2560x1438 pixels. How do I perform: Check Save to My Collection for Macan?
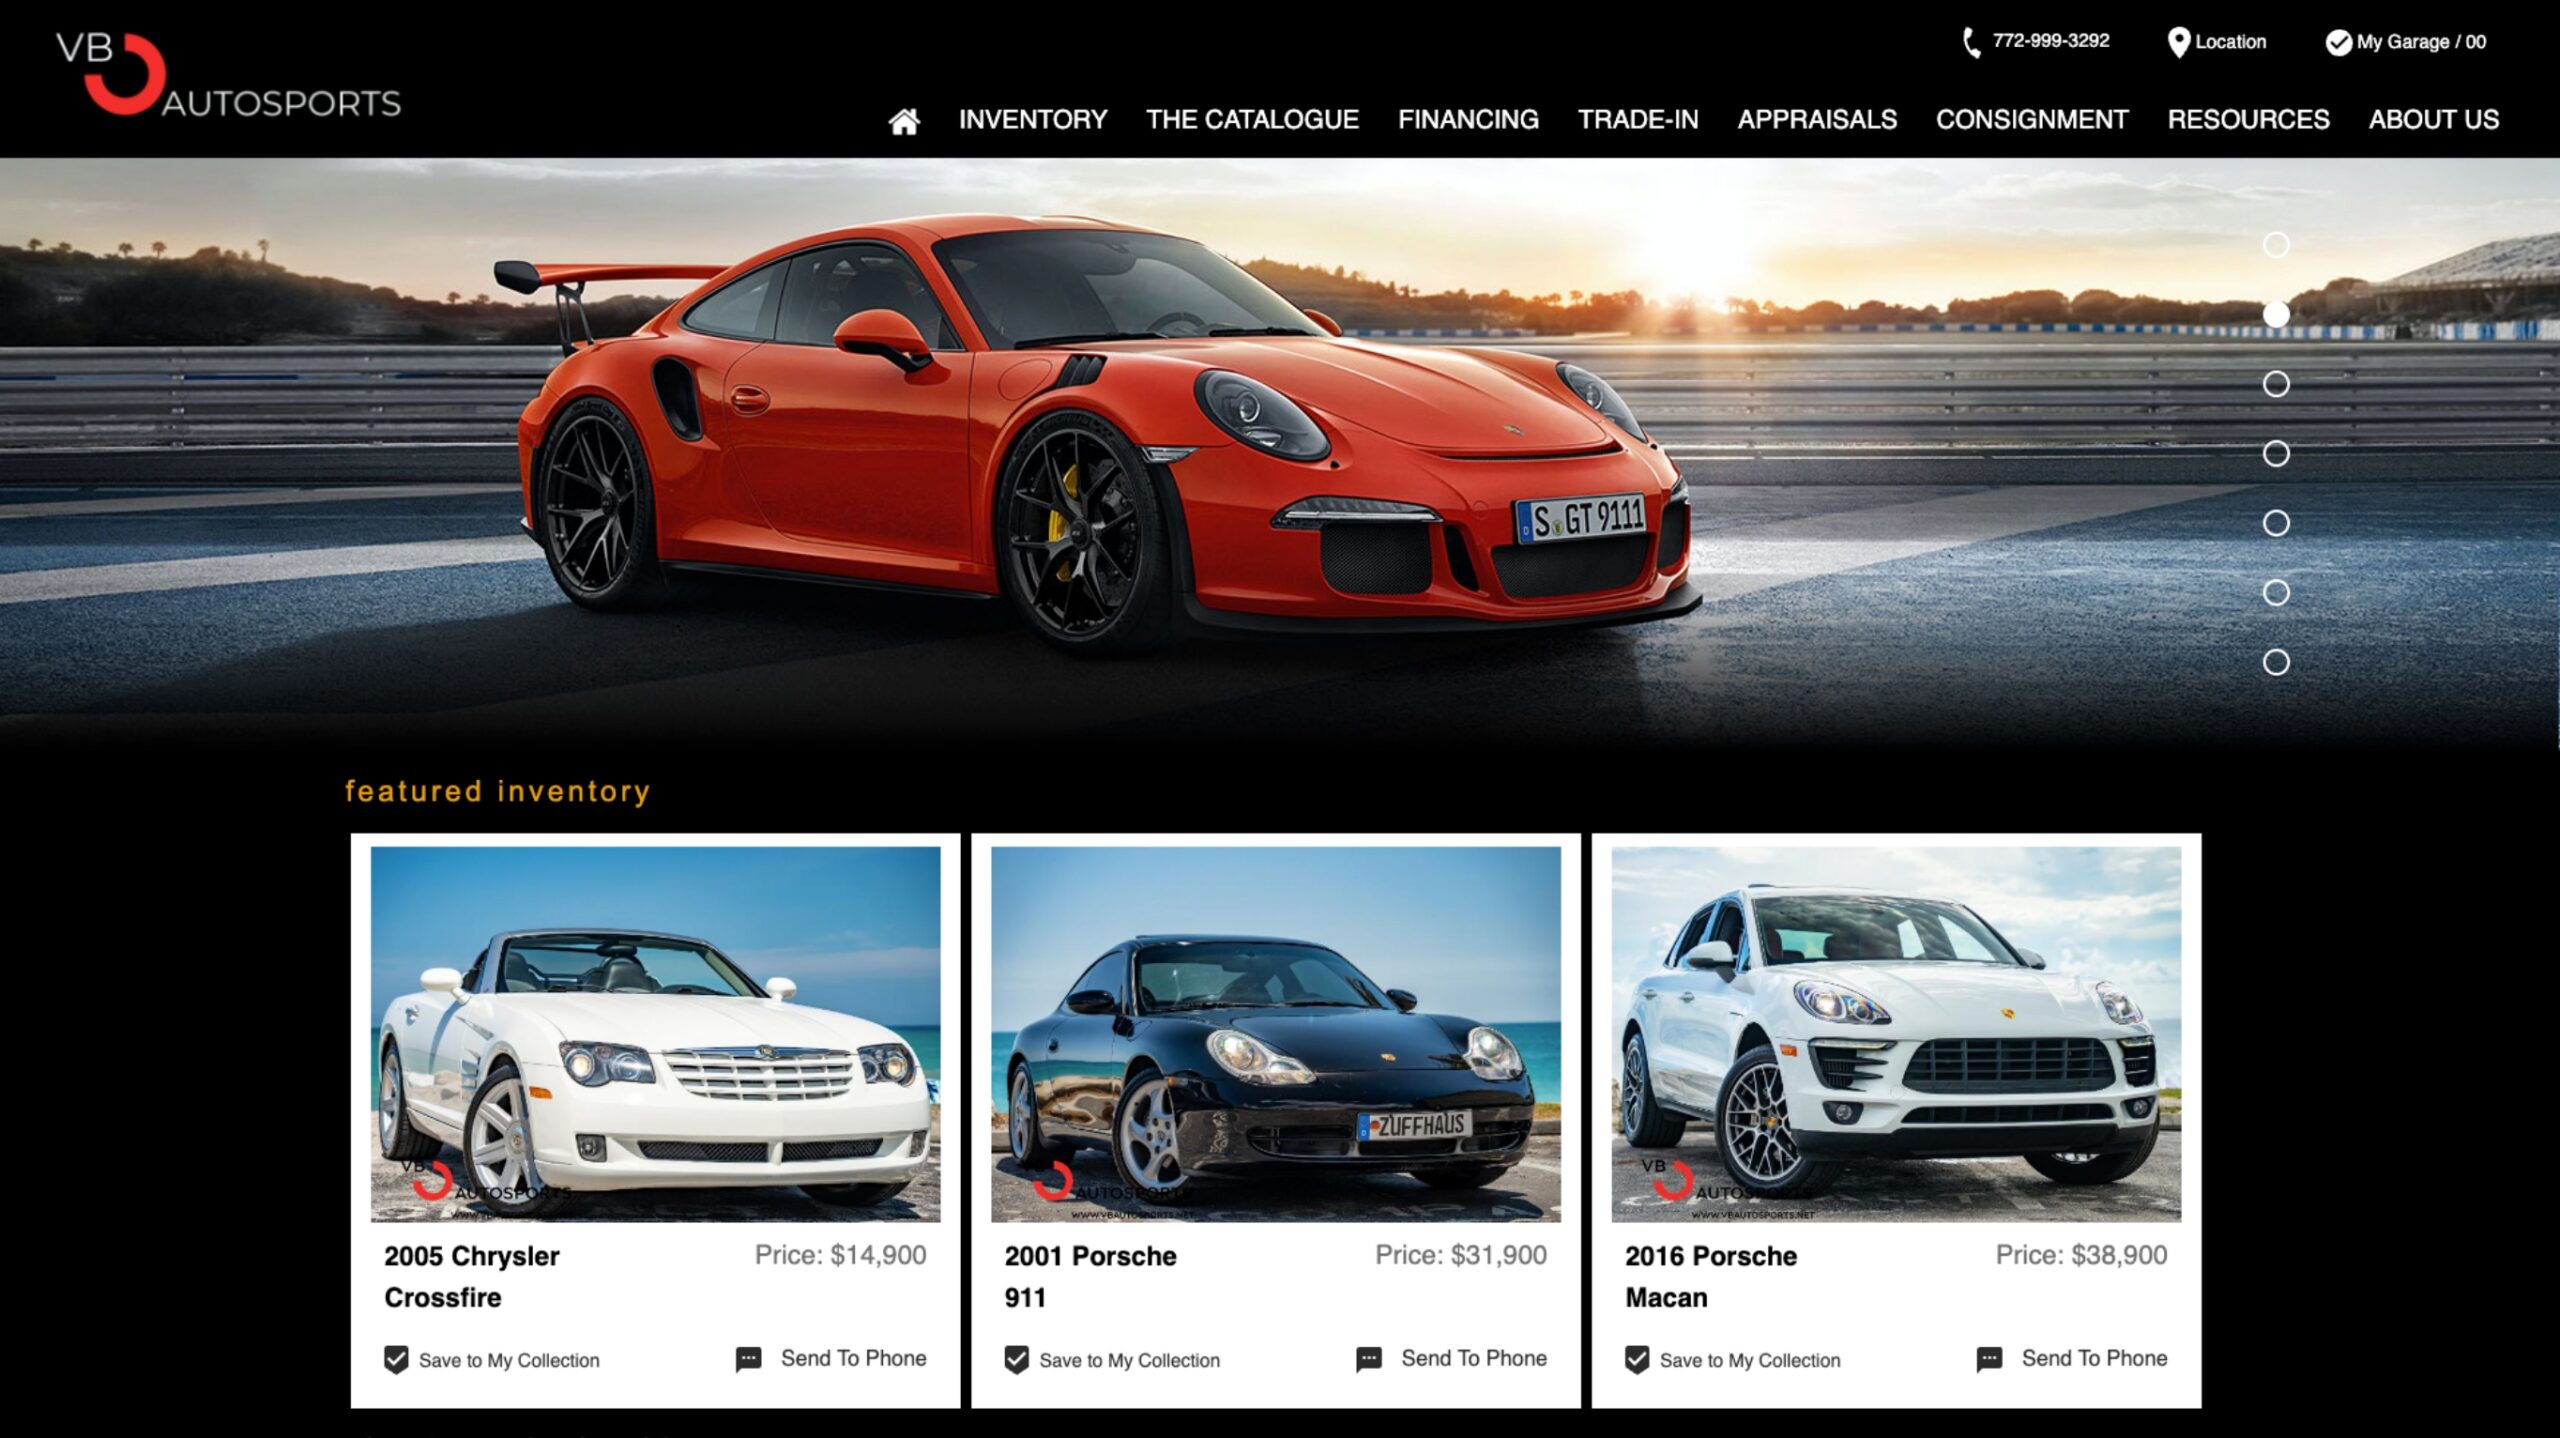[x=1637, y=1359]
